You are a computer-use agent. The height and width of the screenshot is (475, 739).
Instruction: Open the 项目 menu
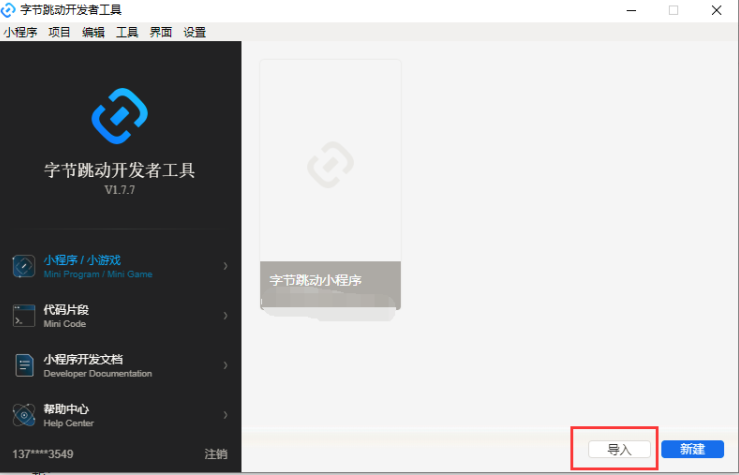coord(59,32)
